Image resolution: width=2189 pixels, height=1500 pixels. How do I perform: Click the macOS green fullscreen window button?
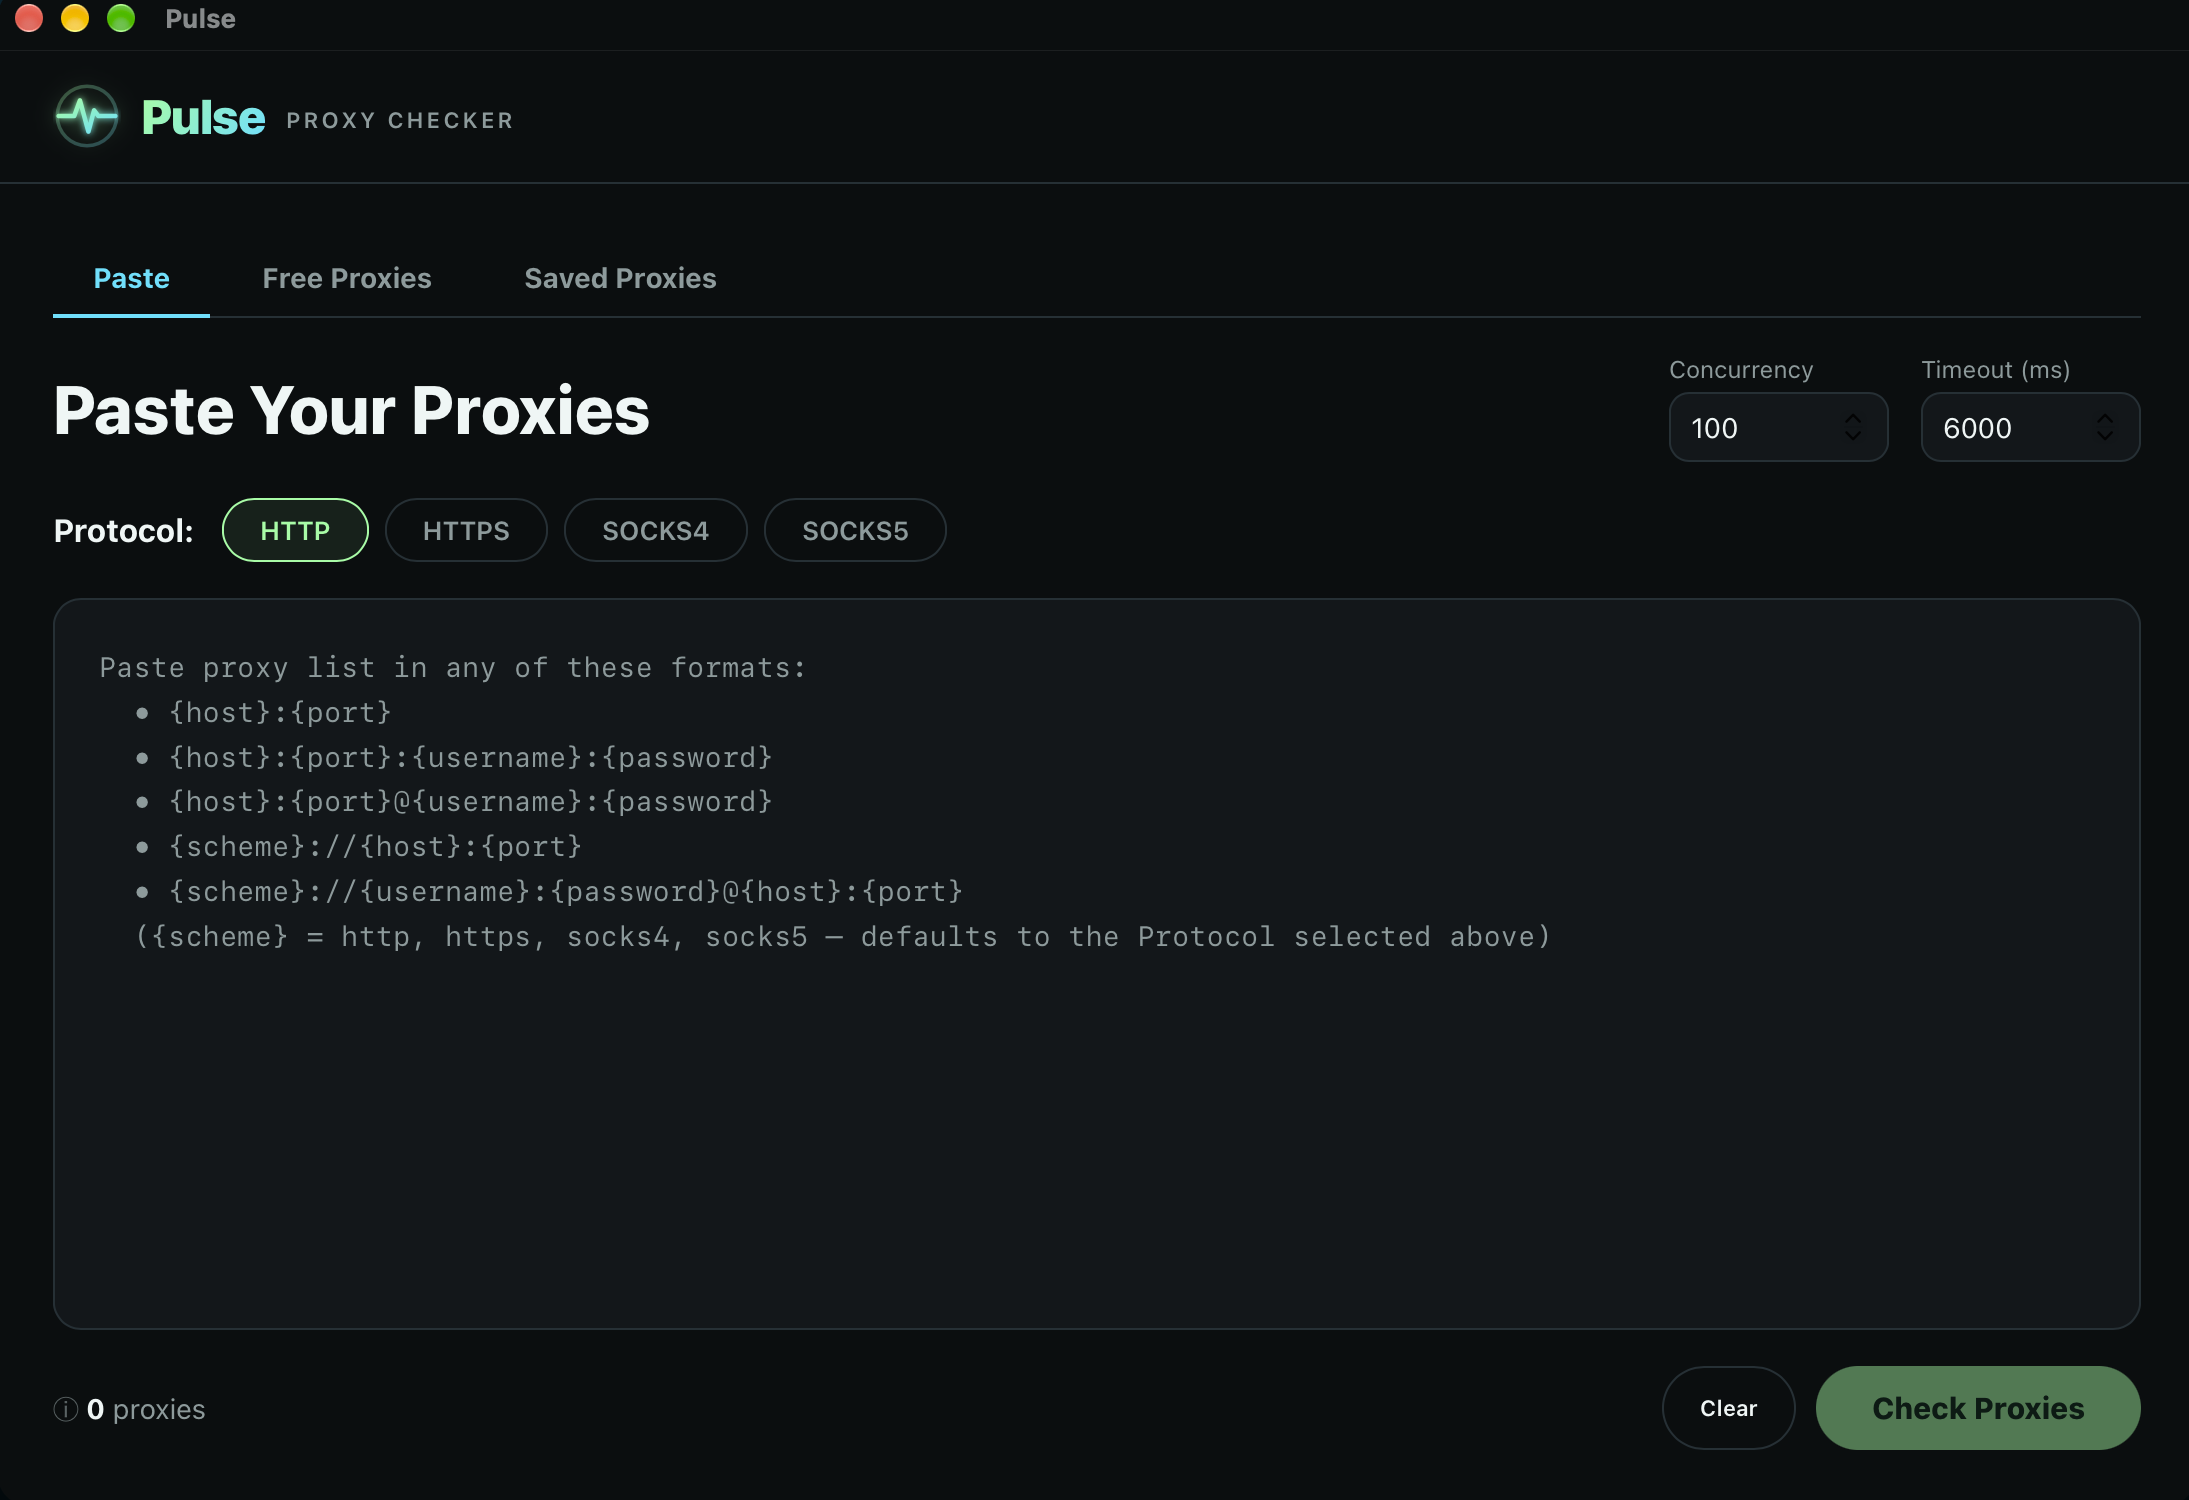[x=121, y=18]
